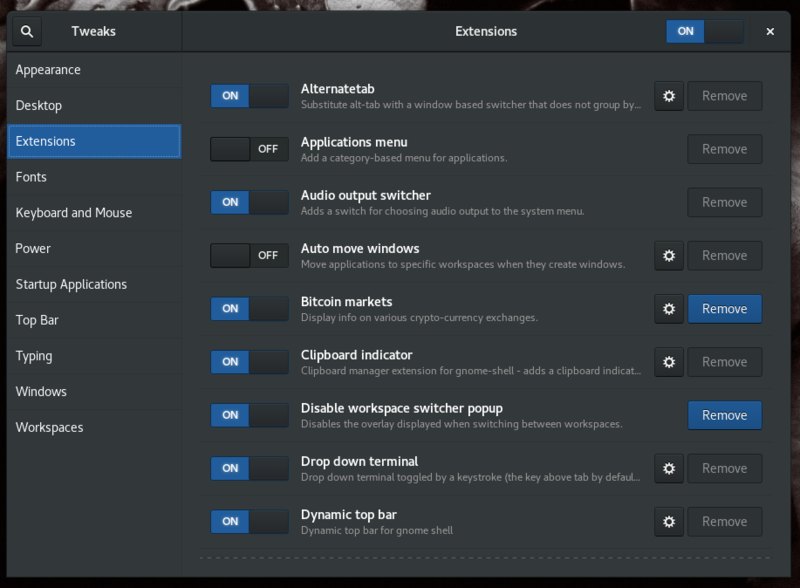Viewport: 800px width, 588px height.
Task: Close the Tweaks window with X
Action: point(770,32)
